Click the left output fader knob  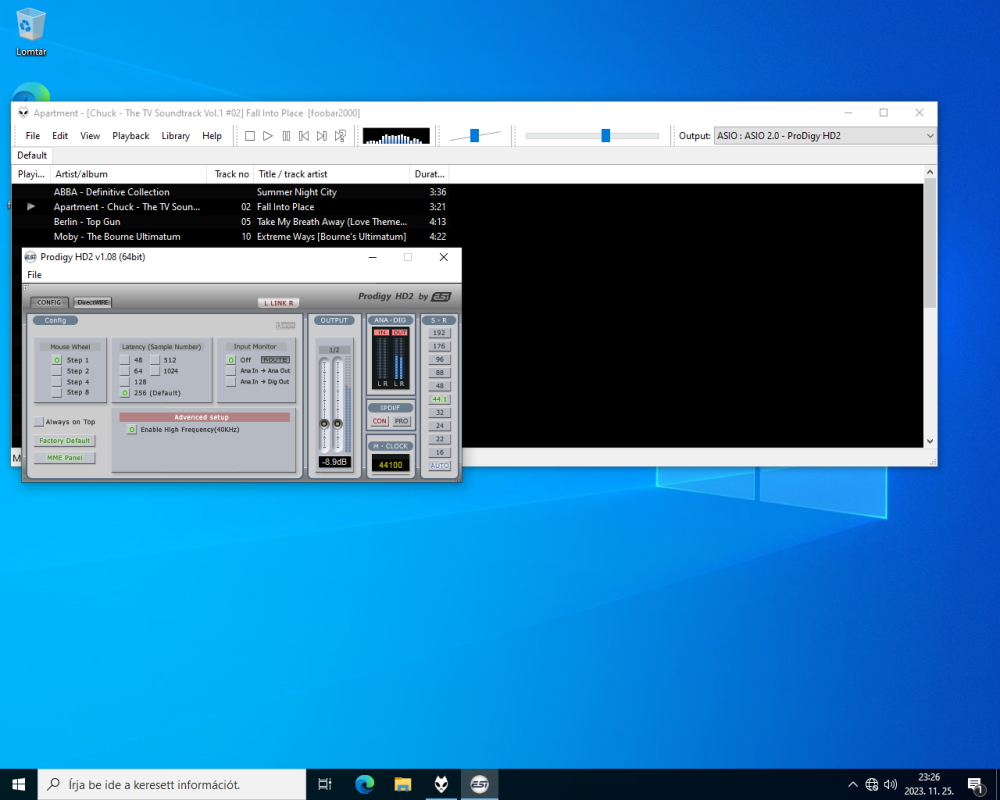click(x=324, y=424)
